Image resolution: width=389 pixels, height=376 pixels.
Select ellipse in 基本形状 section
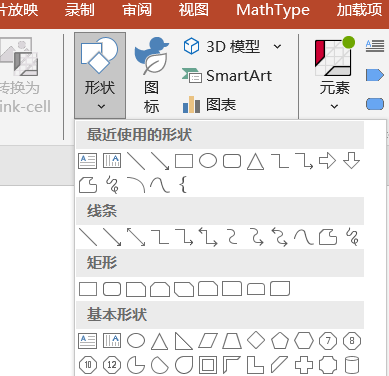[136, 341]
